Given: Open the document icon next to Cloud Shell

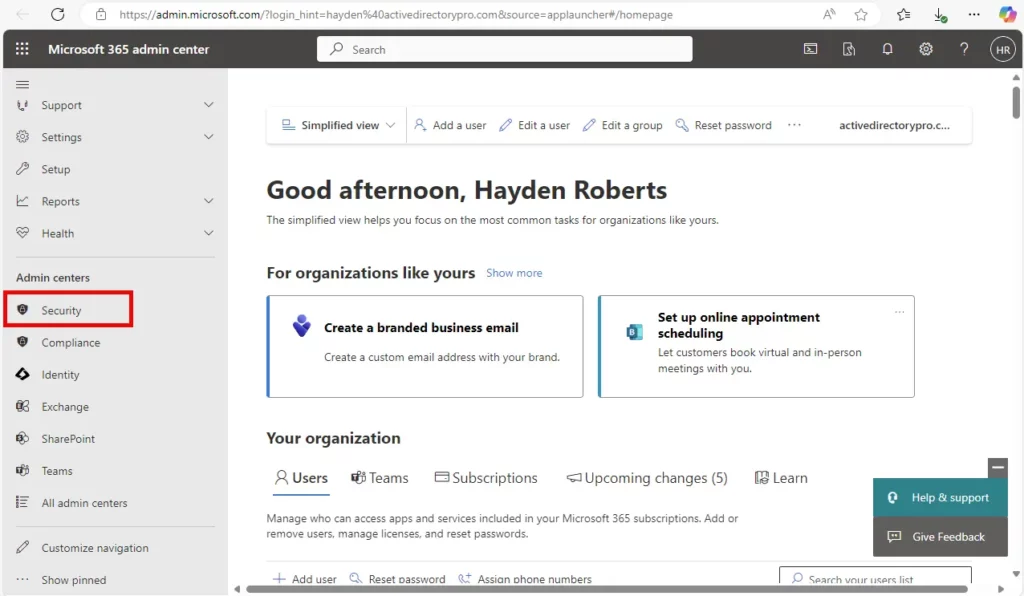Looking at the screenshot, I should point(849,49).
